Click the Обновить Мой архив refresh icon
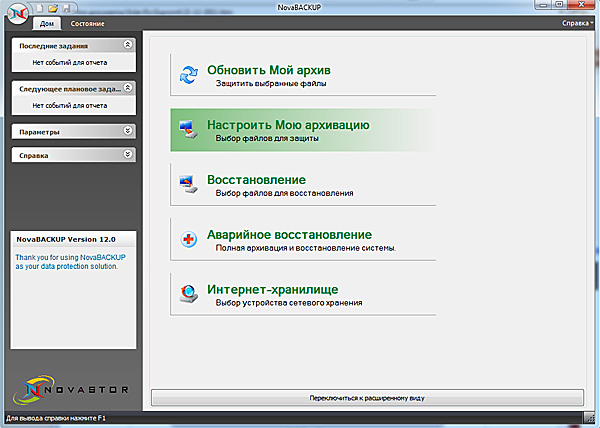The height and width of the screenshot is (428, 600). [188, 75]
